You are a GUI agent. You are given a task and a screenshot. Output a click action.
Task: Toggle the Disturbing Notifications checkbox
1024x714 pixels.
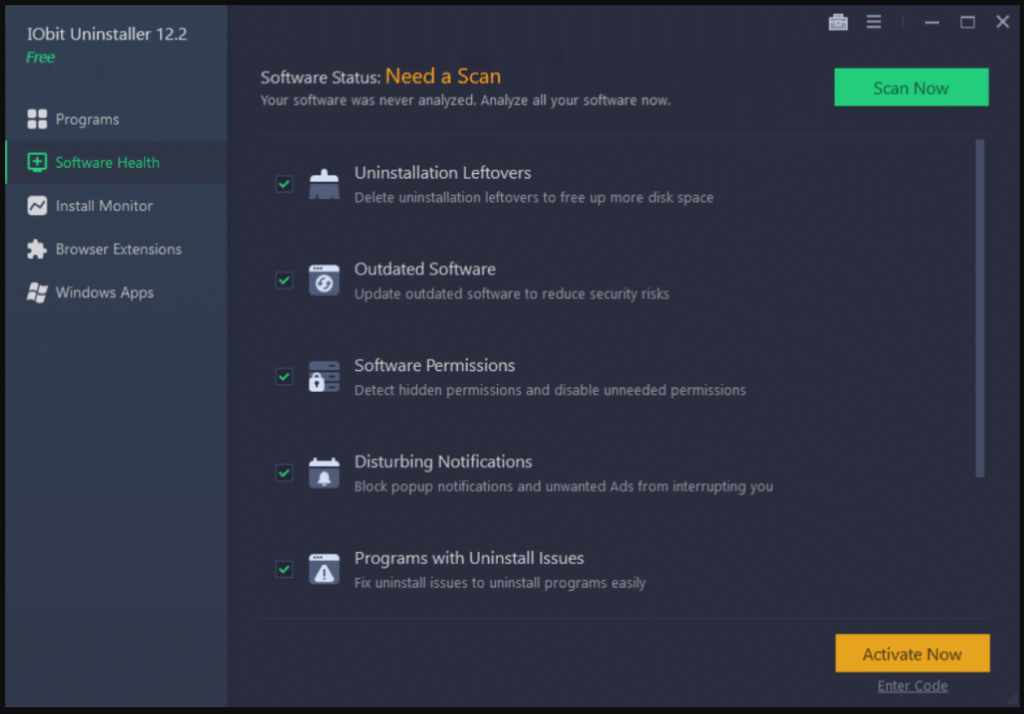point(283,472)
